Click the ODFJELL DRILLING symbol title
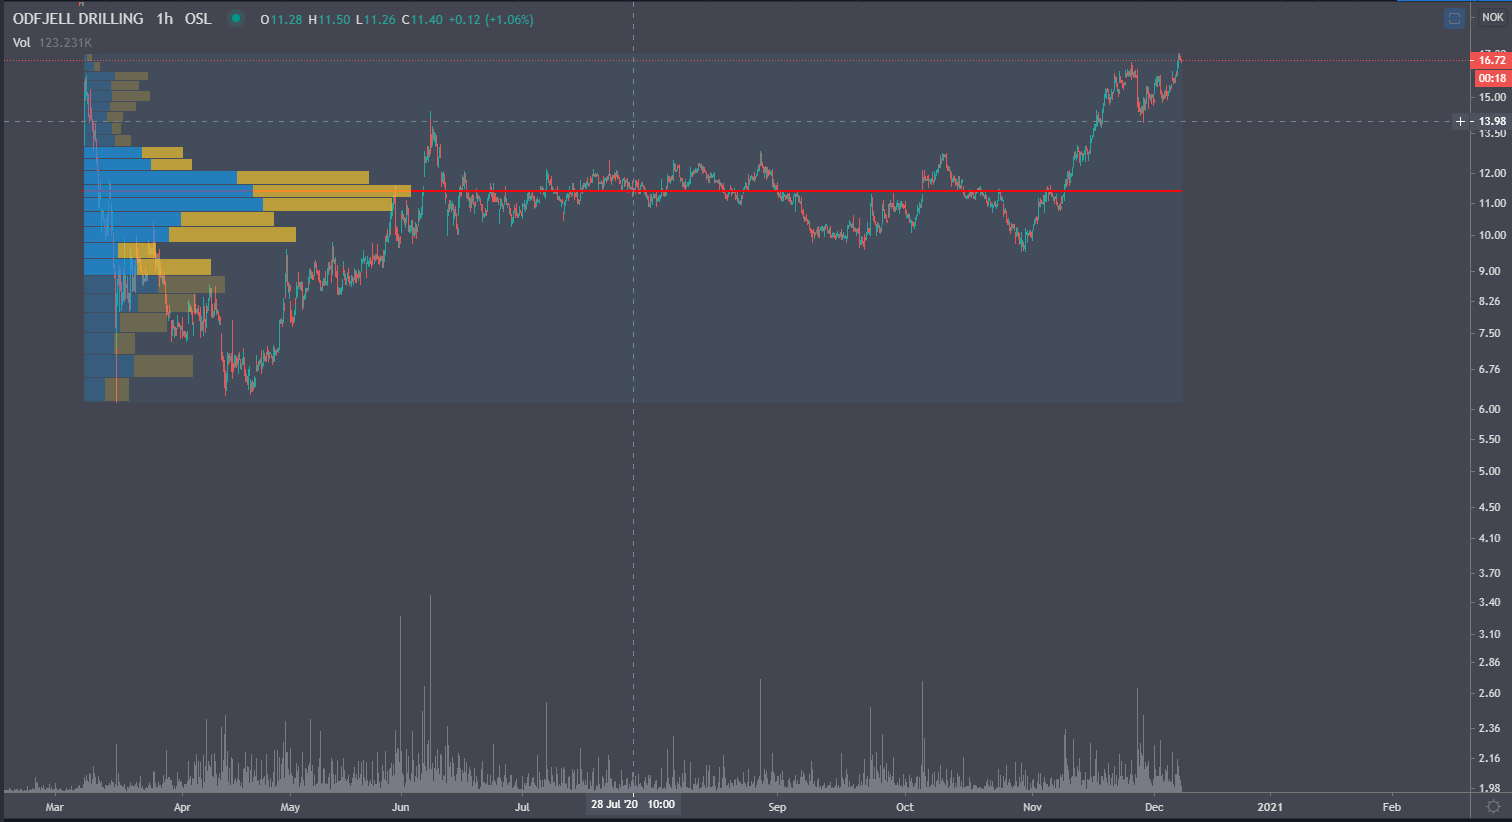The image size is (1512, 822). point(78,19)
